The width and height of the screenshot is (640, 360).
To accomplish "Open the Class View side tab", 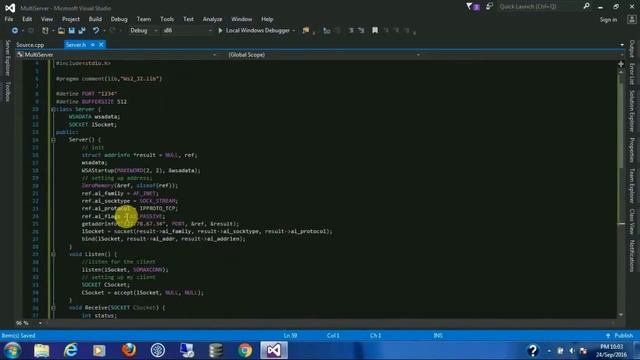I will [632, 221].
